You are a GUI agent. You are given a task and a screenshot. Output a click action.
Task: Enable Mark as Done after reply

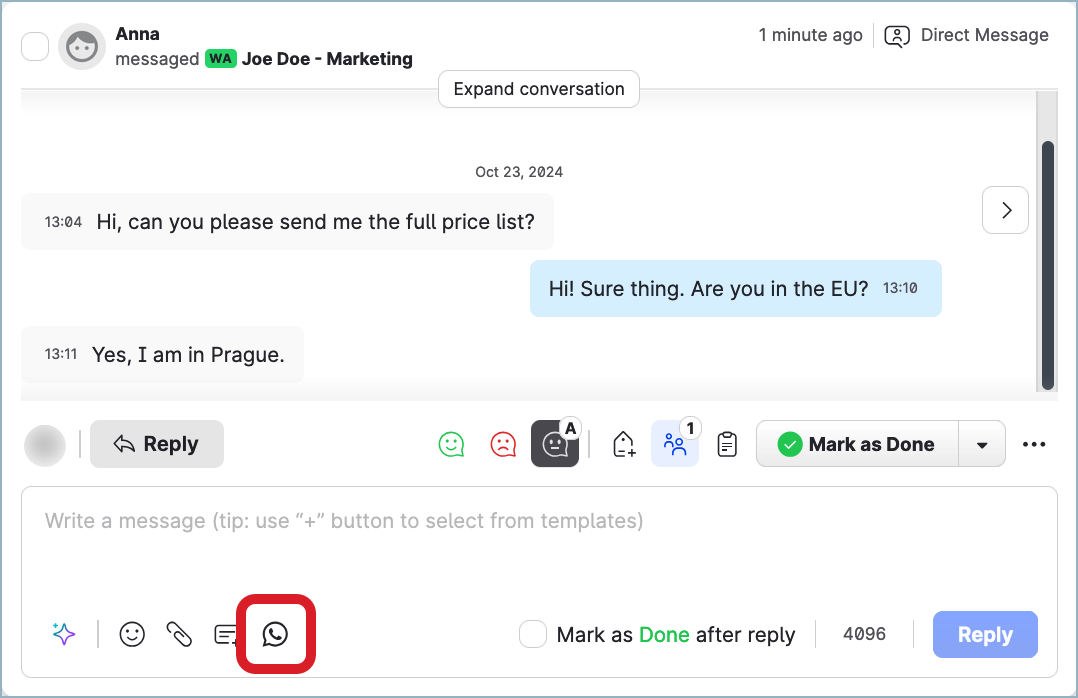532,634
